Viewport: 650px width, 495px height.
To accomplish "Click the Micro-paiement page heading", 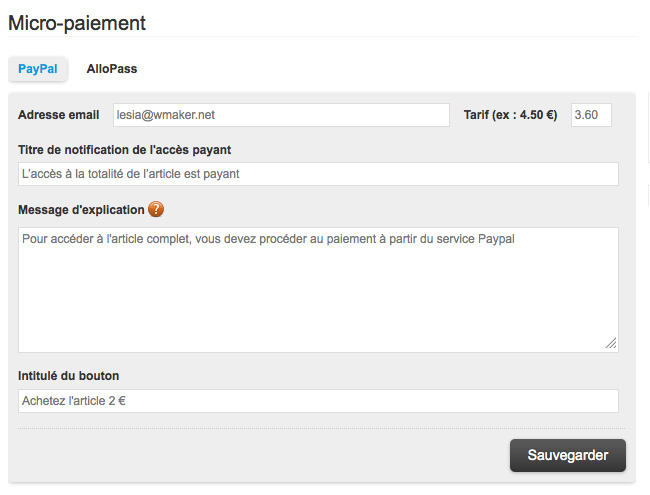I will [77, 22].
